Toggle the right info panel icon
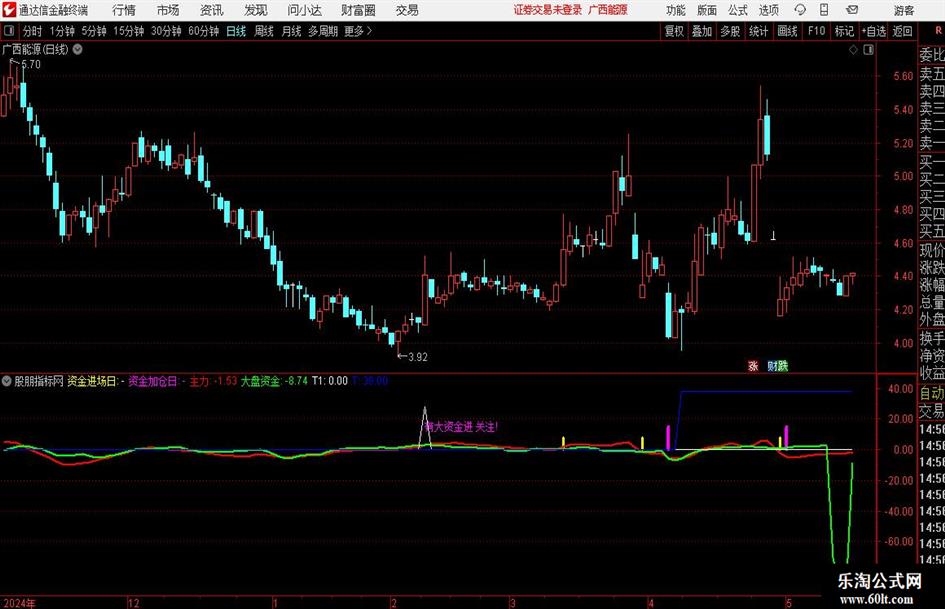Viewport: 945px width, 609px height. point(868,50)
